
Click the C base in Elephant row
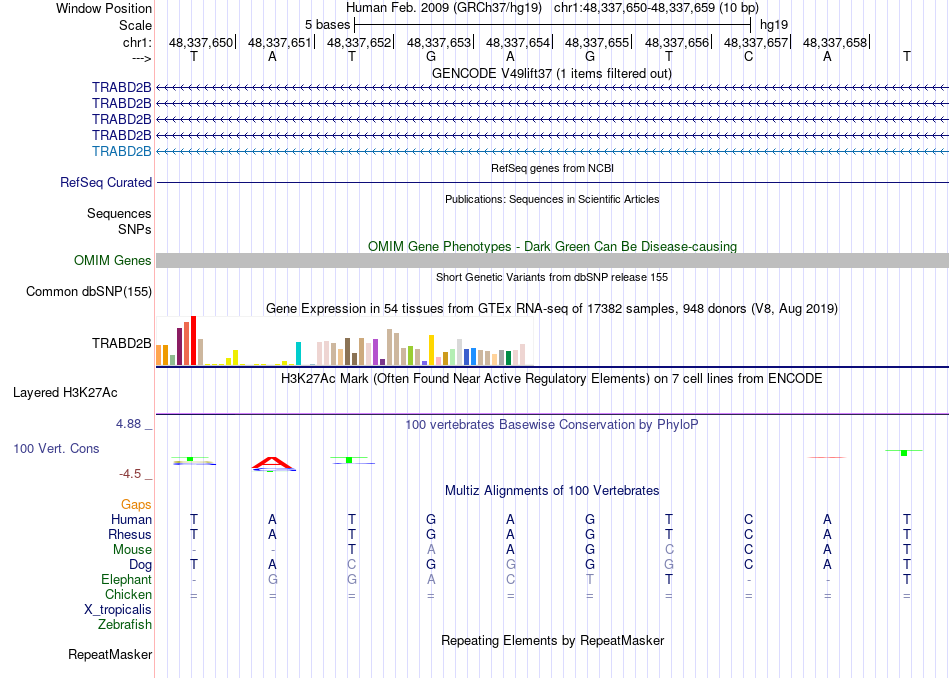tap(510, 580)
